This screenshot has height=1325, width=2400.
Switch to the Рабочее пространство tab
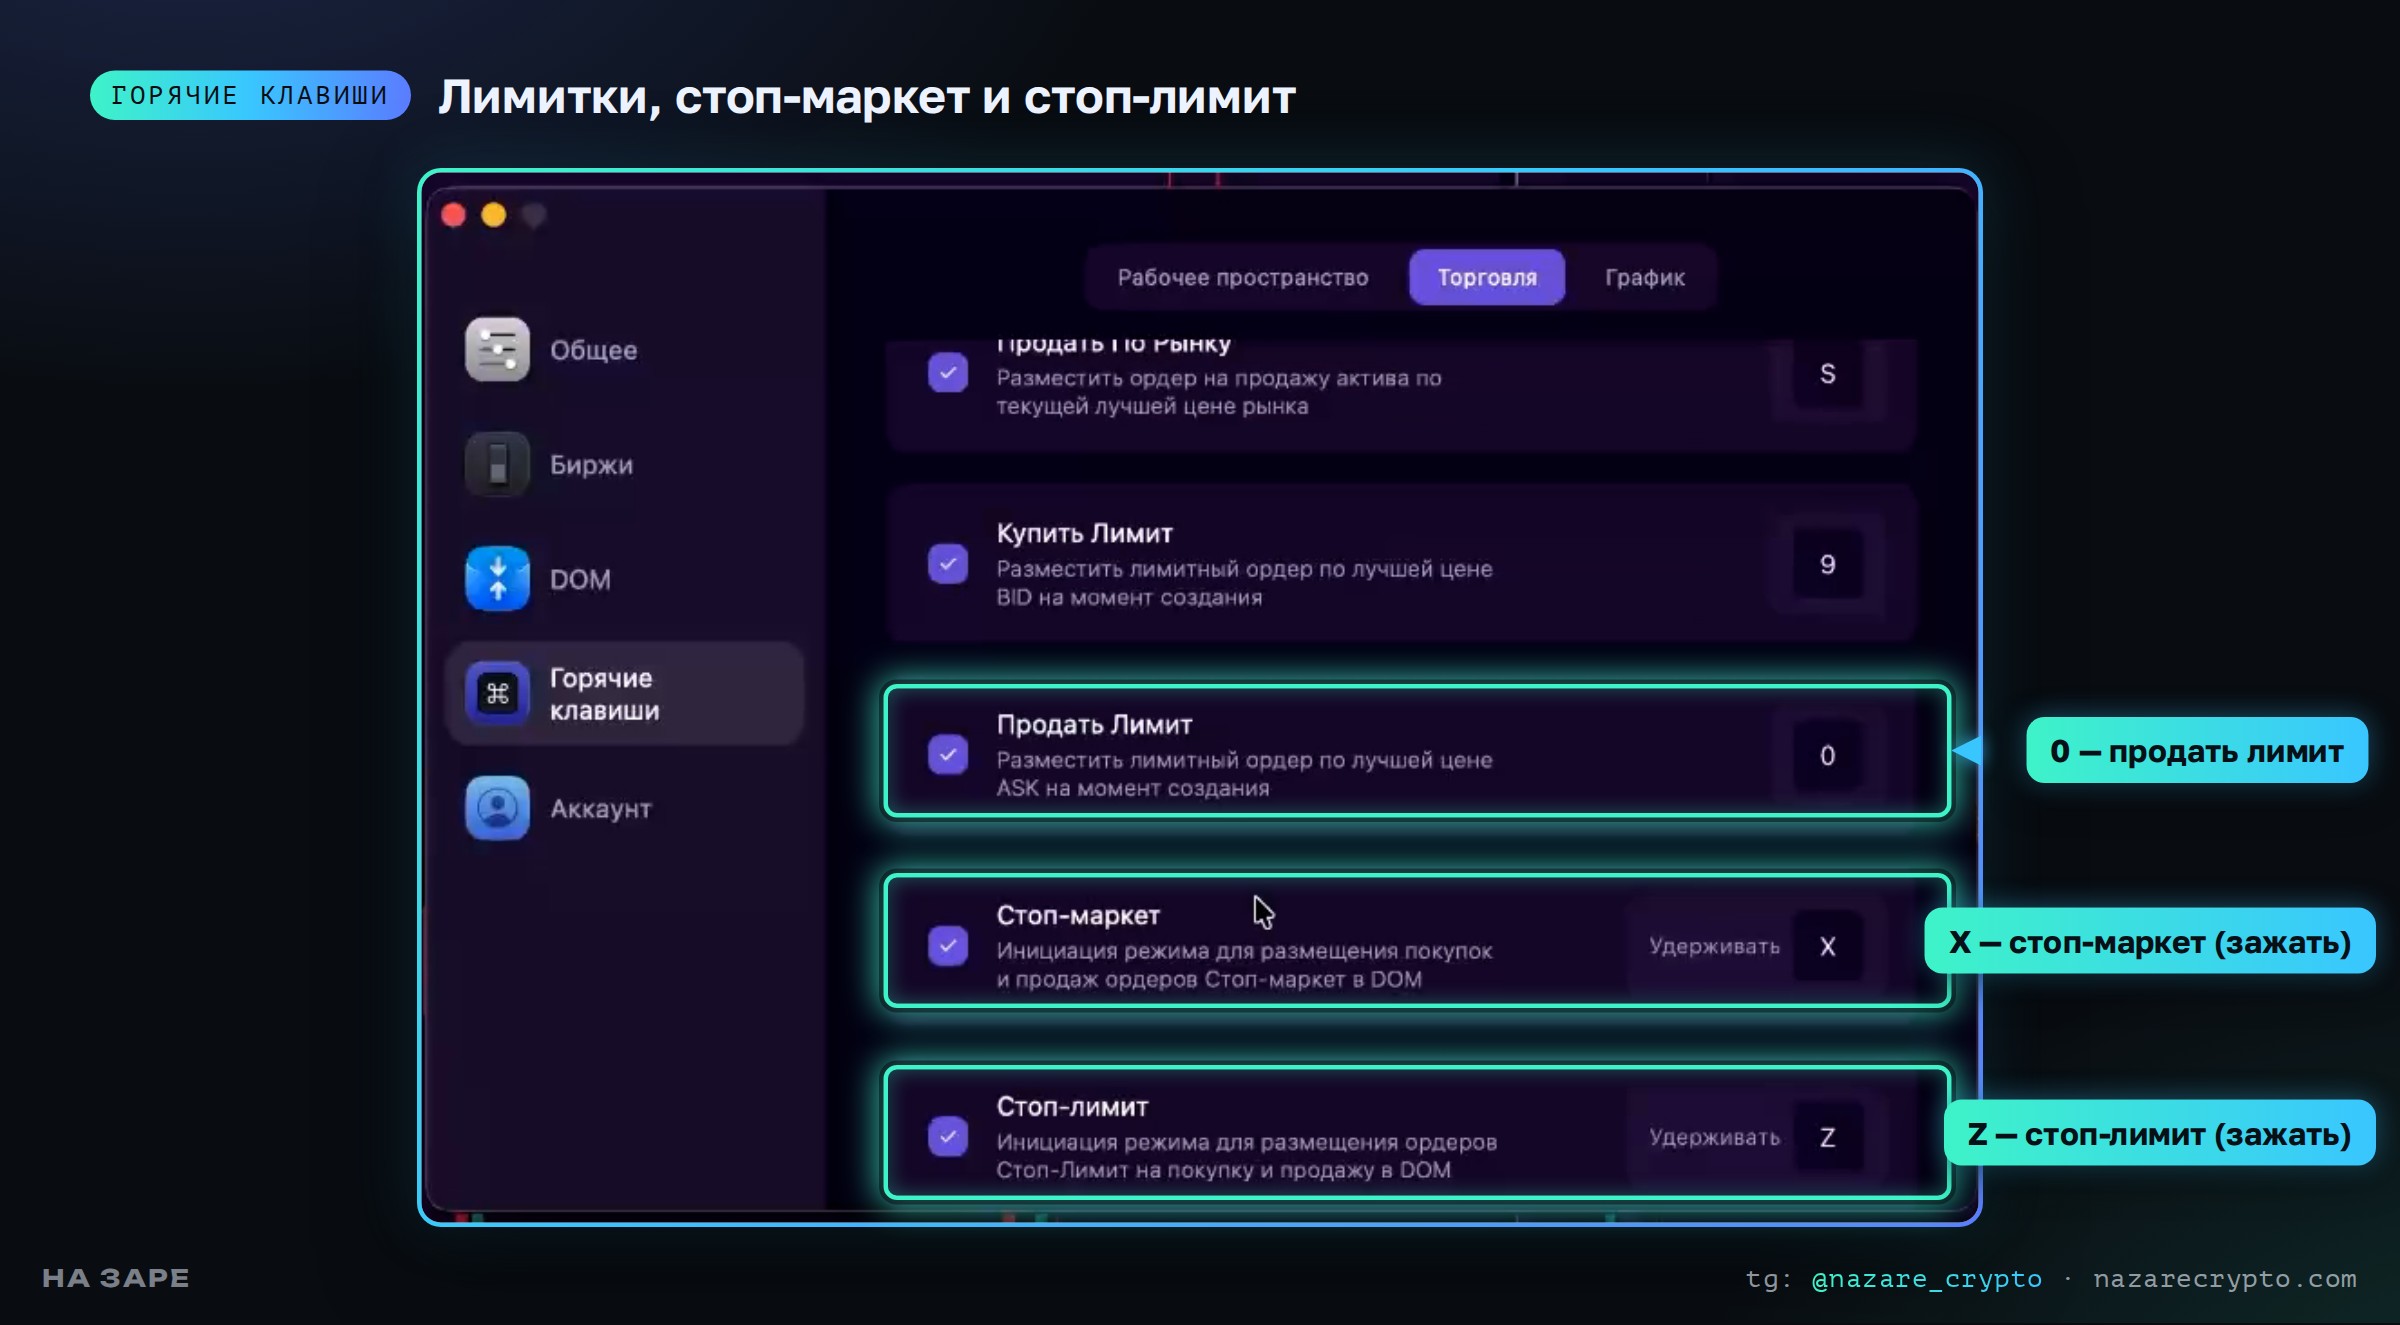(1243, 278)
